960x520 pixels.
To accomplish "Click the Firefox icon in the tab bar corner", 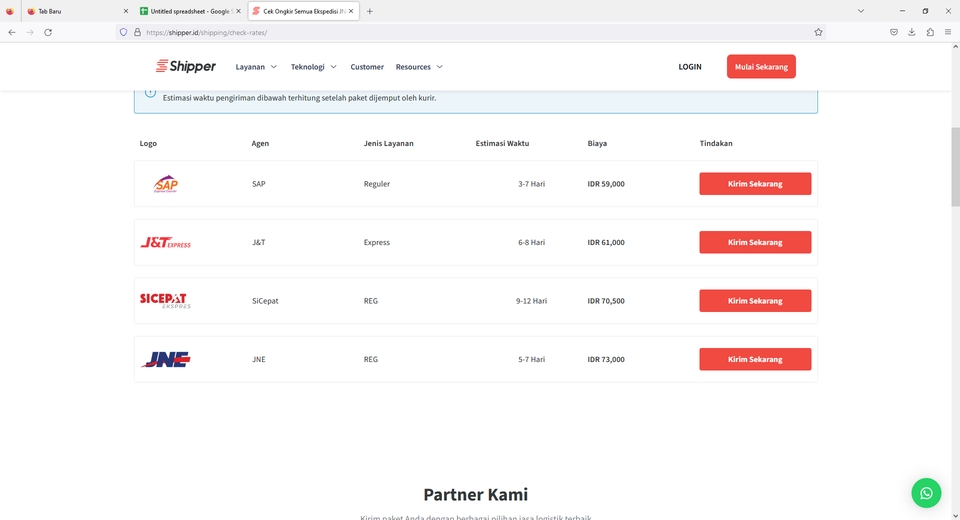I will [x=9, y=11].
